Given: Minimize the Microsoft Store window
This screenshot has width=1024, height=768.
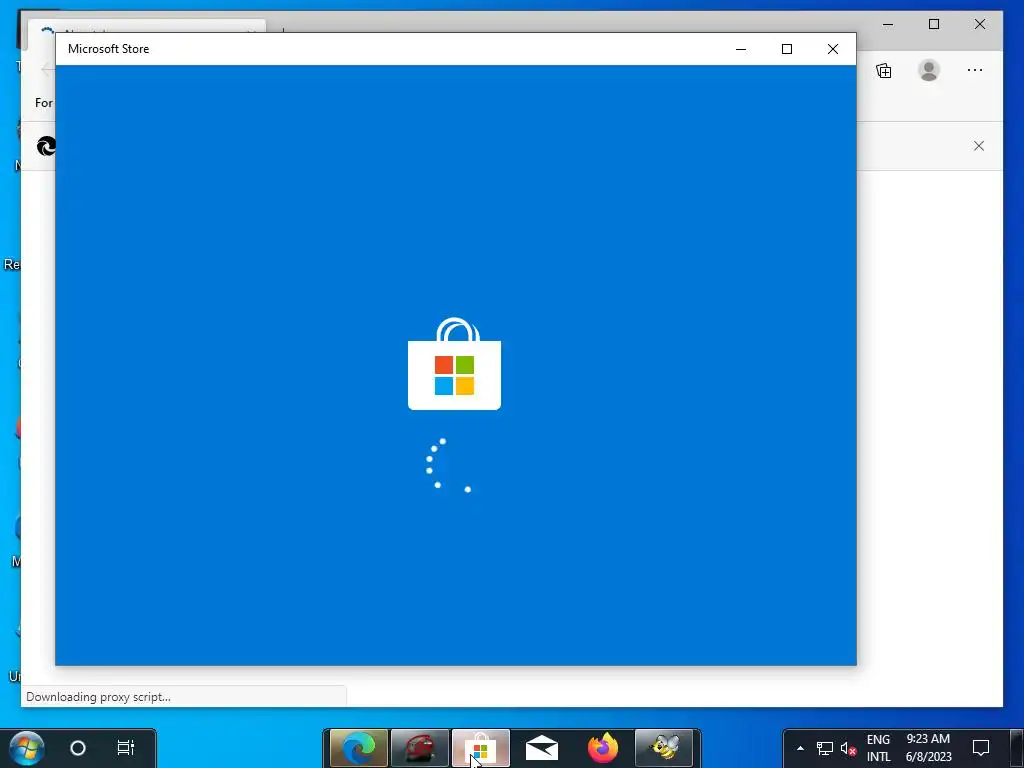Looking at the screenshot, I should pos(741,49).
